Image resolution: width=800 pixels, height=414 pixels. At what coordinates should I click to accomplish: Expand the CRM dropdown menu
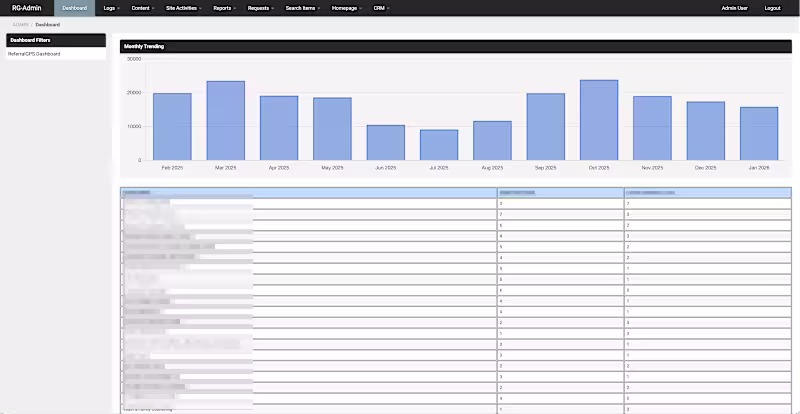pyautogui.click(x=381, y=8)
